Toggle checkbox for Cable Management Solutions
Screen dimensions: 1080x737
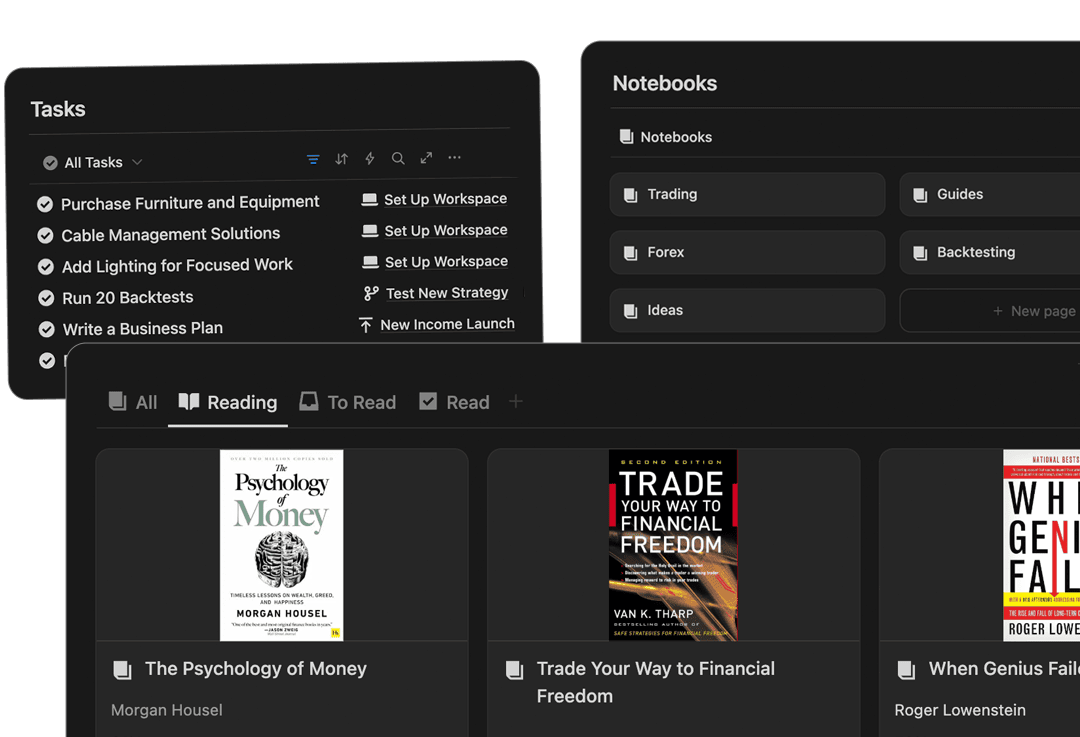point(45,236)
